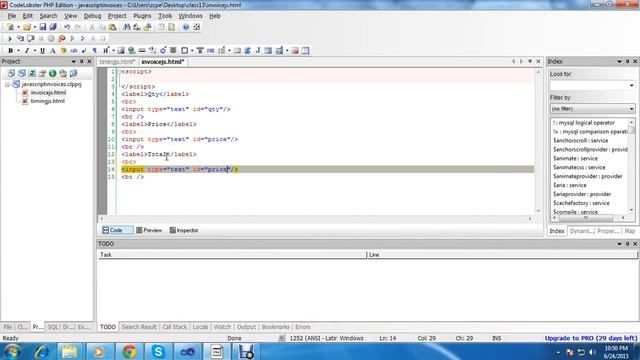Select timingjs.html in project tree
This screenshot has height=360, width=640.
(48, 101)
